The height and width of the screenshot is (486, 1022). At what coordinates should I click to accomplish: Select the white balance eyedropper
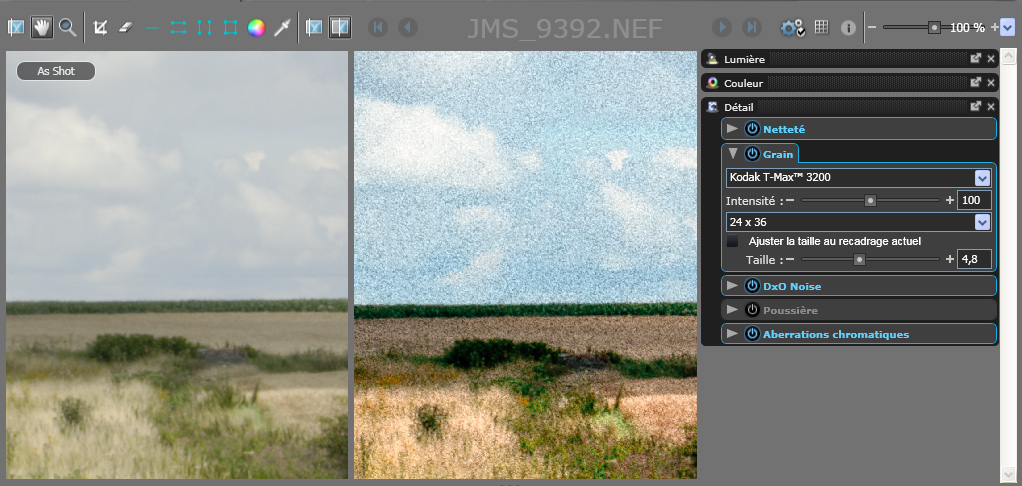coord(282,27)
